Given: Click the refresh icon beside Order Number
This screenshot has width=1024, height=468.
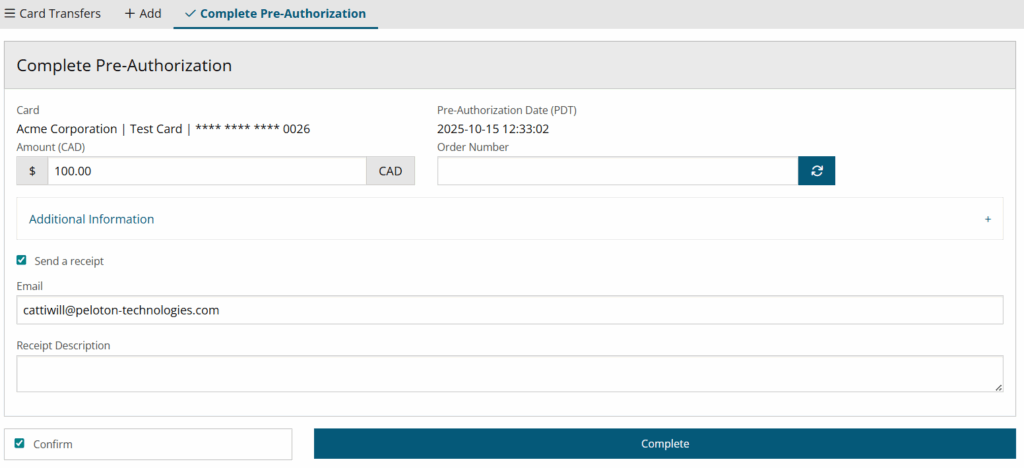Looking at the screenshot, I should click(x=816, y=171).
